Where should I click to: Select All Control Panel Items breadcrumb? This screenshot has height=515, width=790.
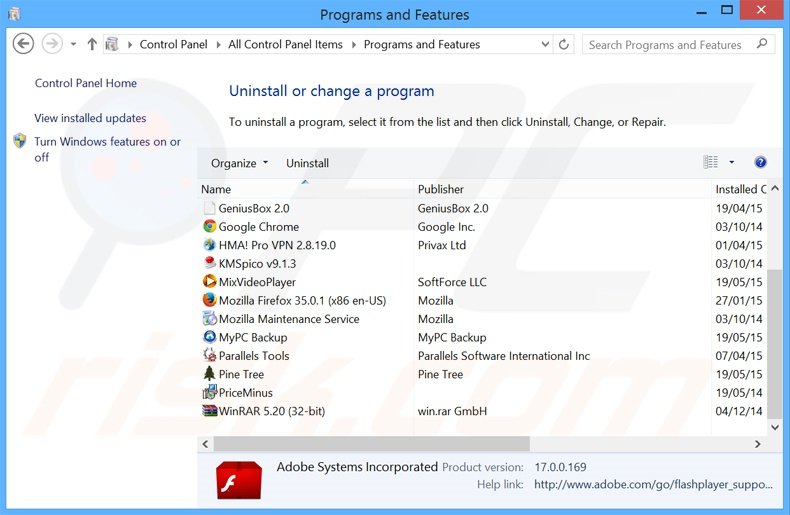coord(285,44)
